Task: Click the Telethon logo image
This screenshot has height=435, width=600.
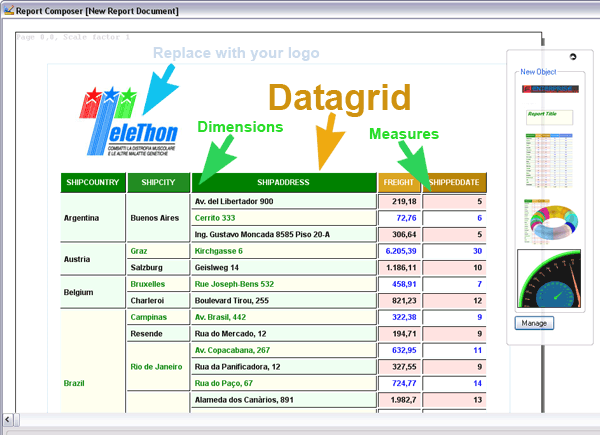Action: tap(129, 121)
